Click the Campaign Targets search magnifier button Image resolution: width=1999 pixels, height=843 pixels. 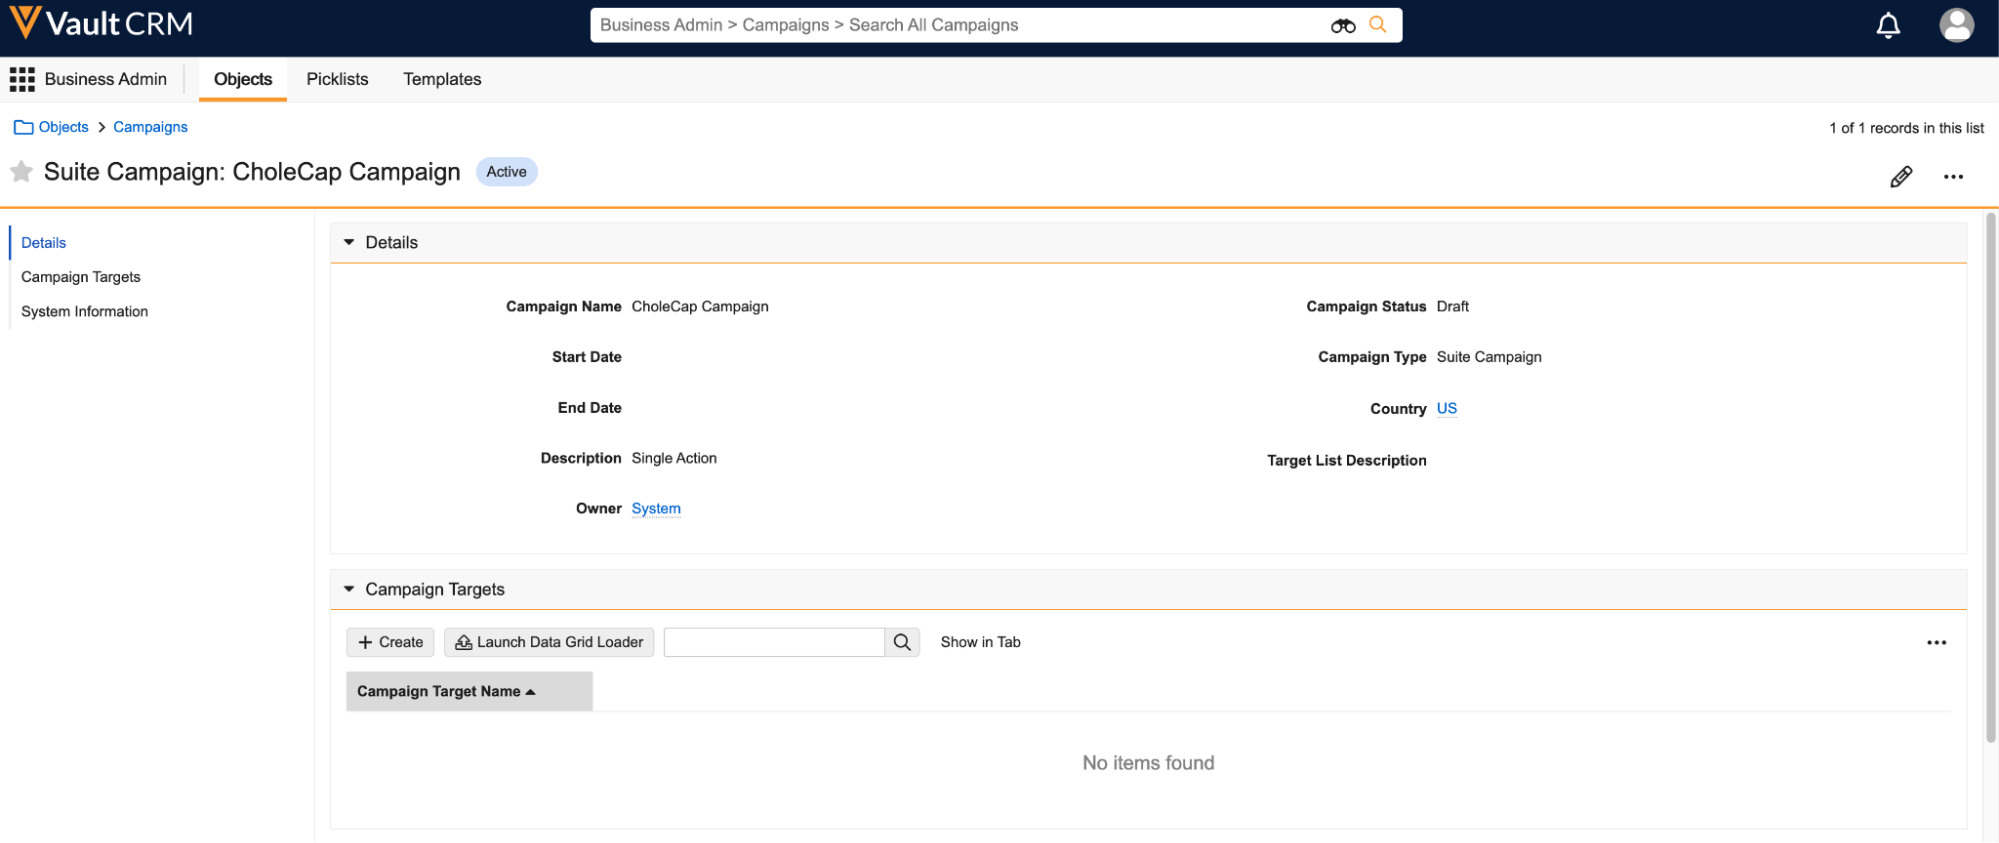(x=902, y=642)
